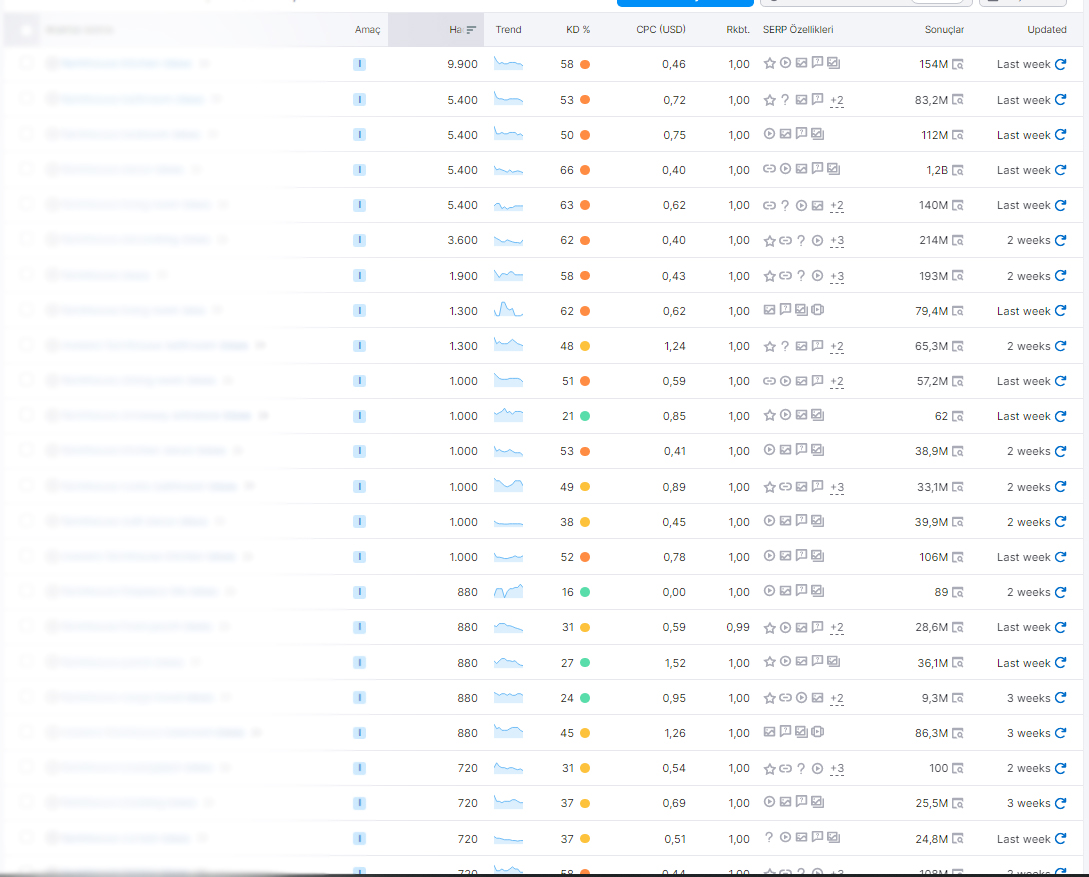
Task: Expand +3 SERP features in the 33,1M row
Action: tap(837, 487)
